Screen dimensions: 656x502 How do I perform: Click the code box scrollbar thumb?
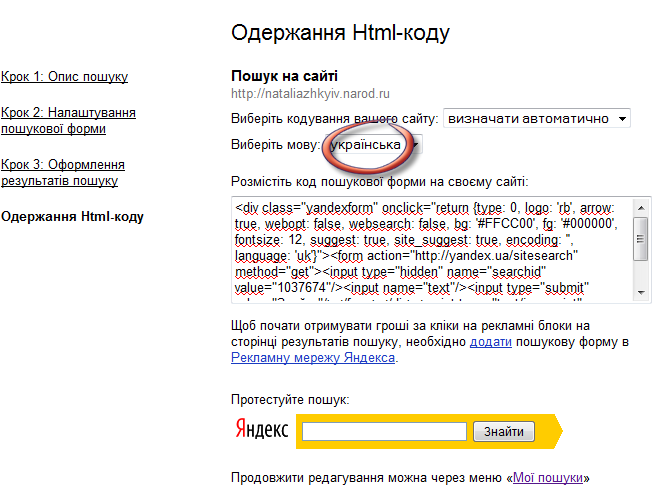[x=641, y=239]
